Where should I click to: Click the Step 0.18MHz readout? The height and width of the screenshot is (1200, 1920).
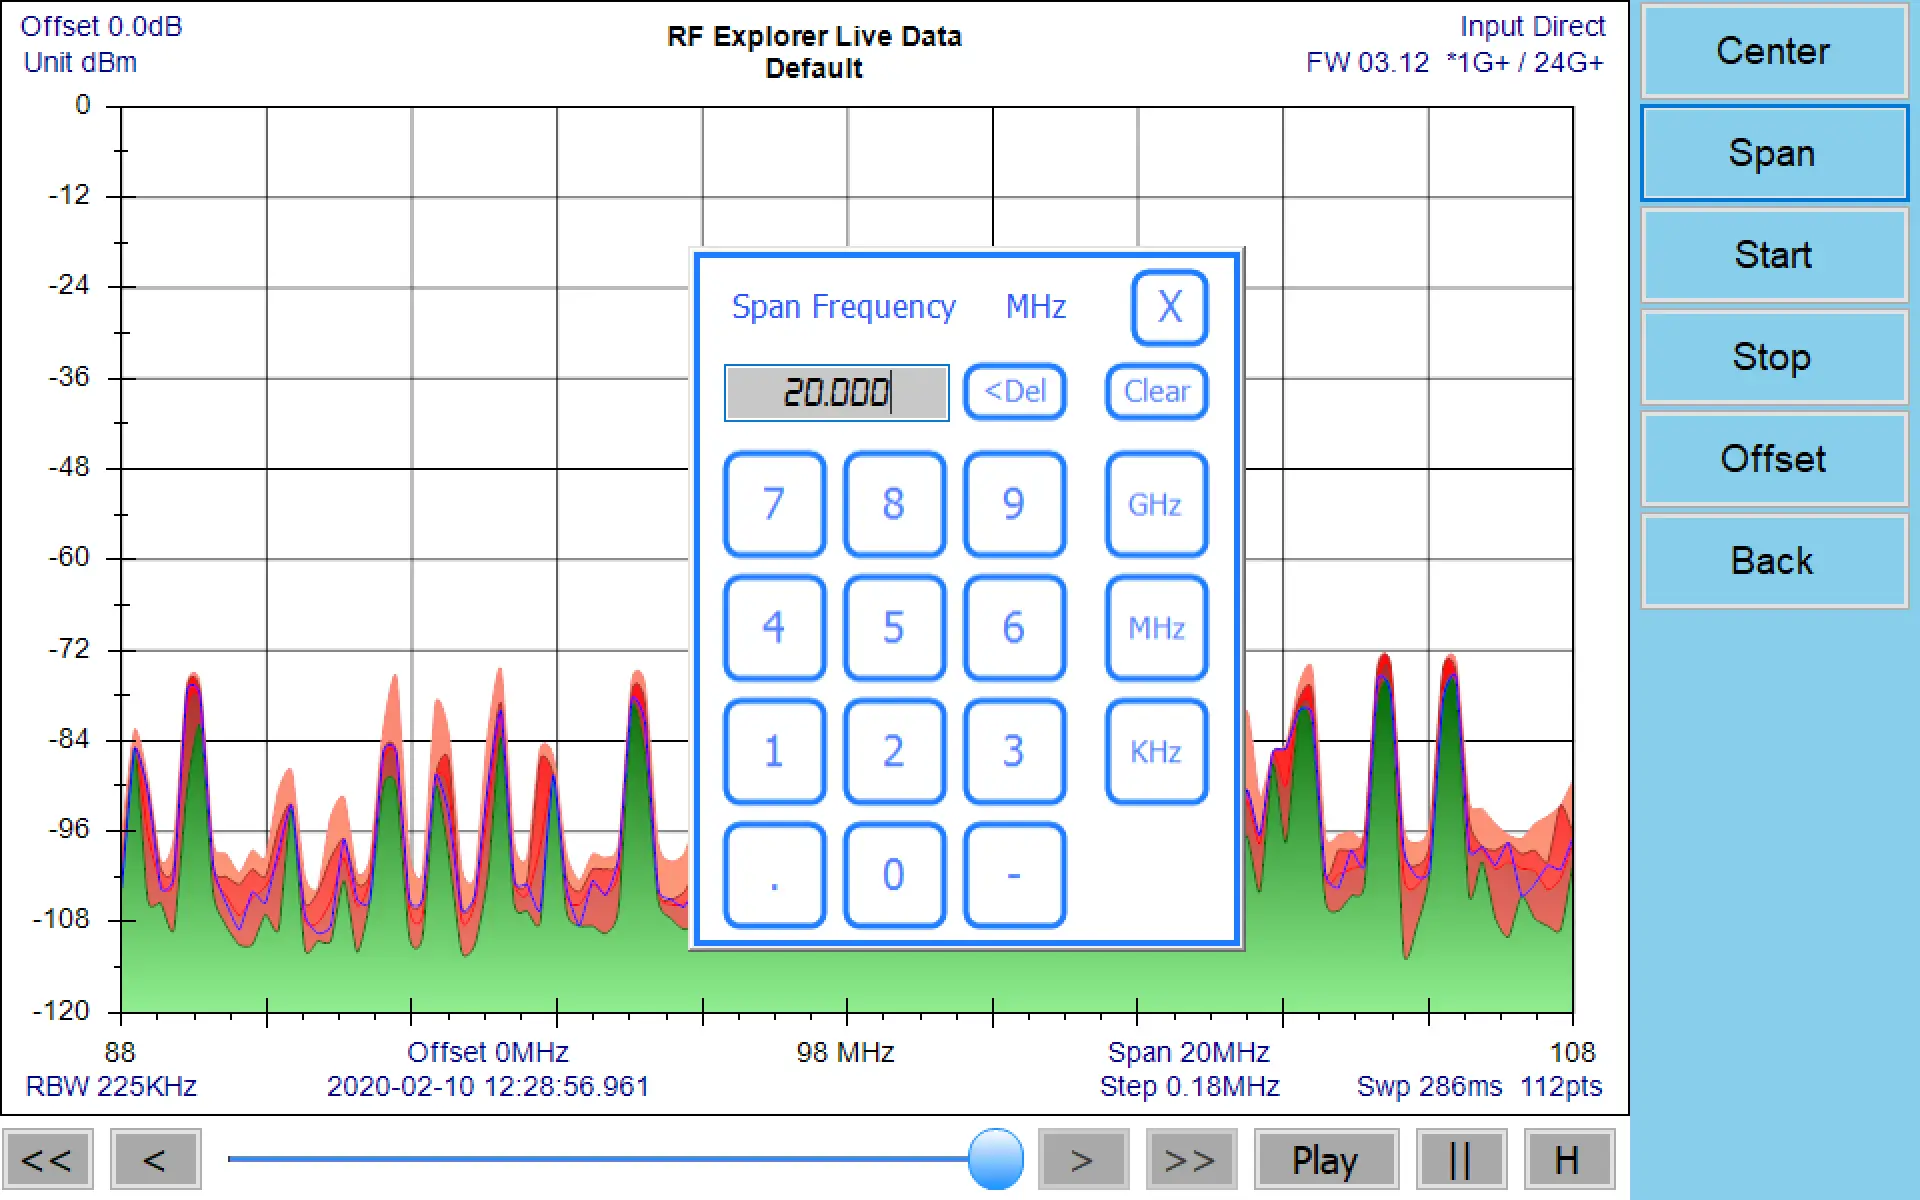1190,1086
